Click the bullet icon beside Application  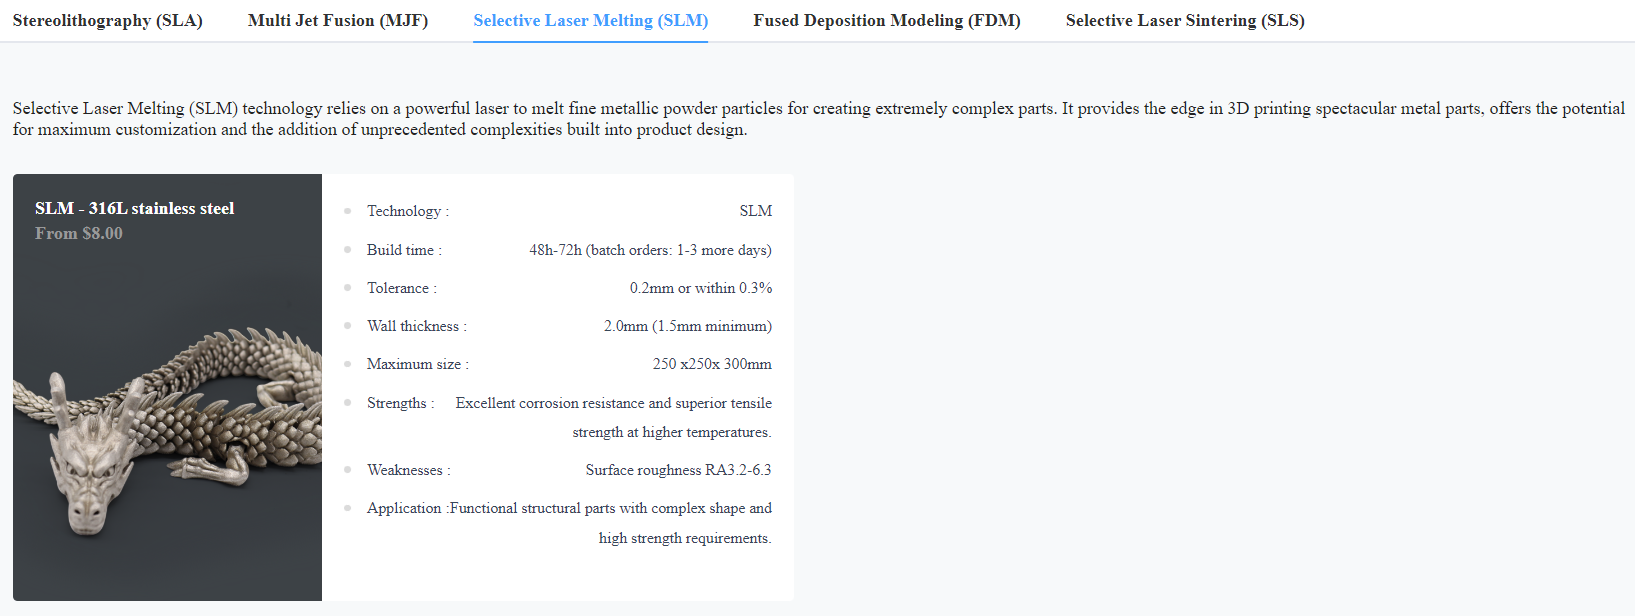pos(347,508)
